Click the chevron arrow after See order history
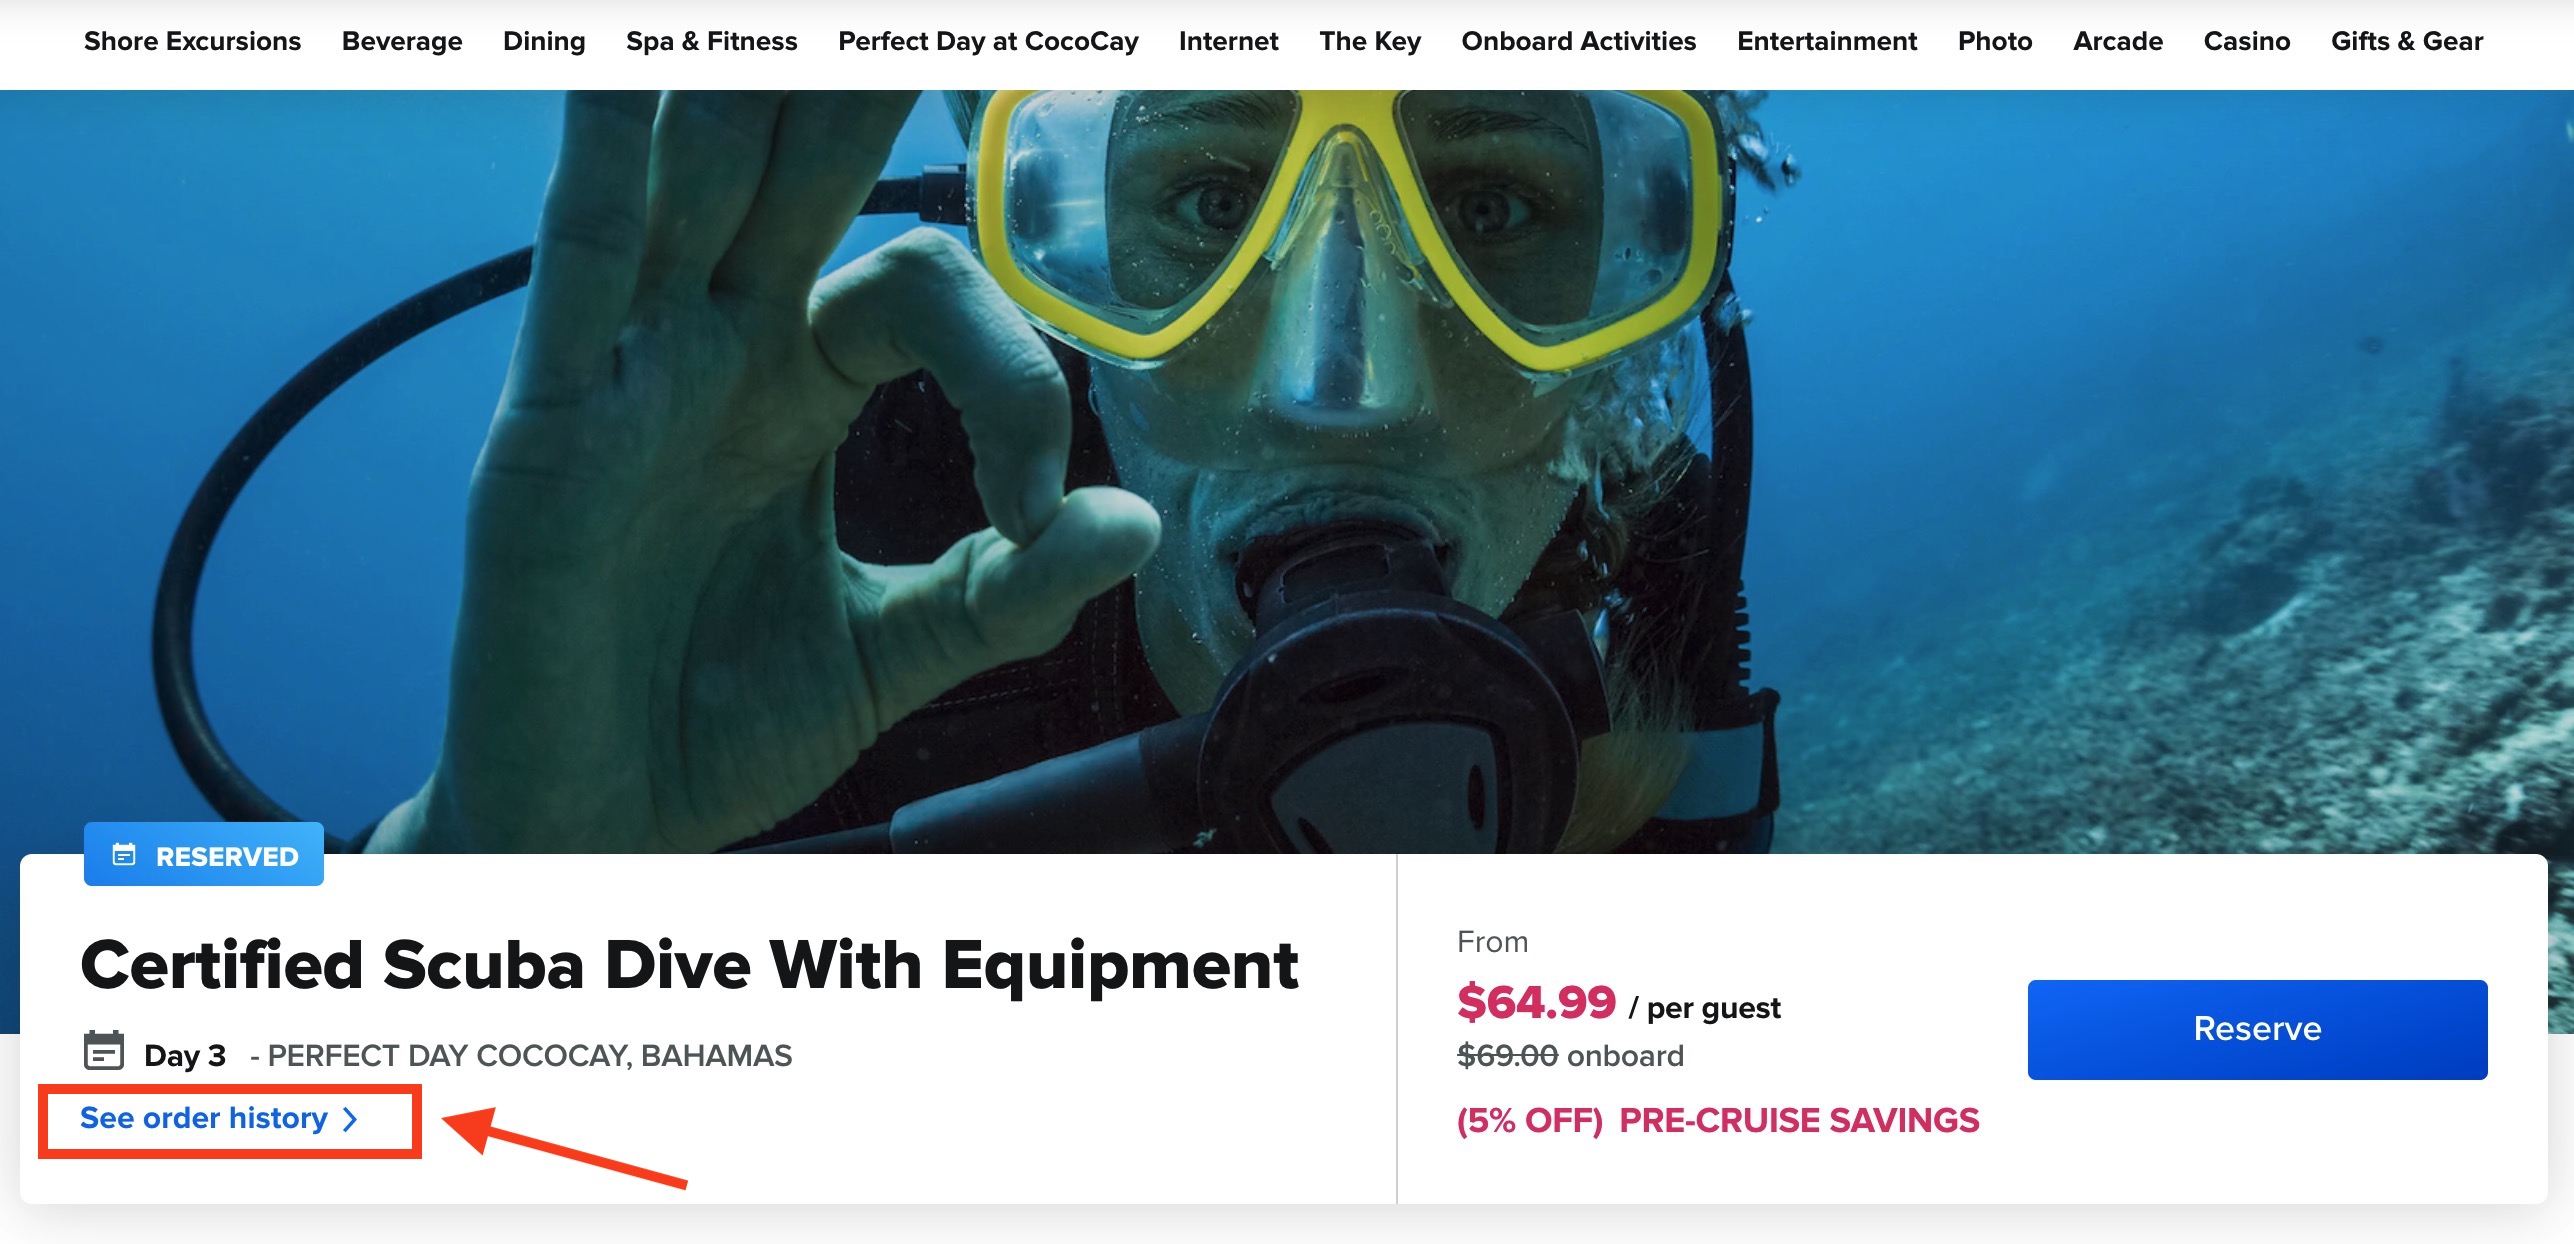This screenshot has height=1244, width=2574. tap(349, 1119)
